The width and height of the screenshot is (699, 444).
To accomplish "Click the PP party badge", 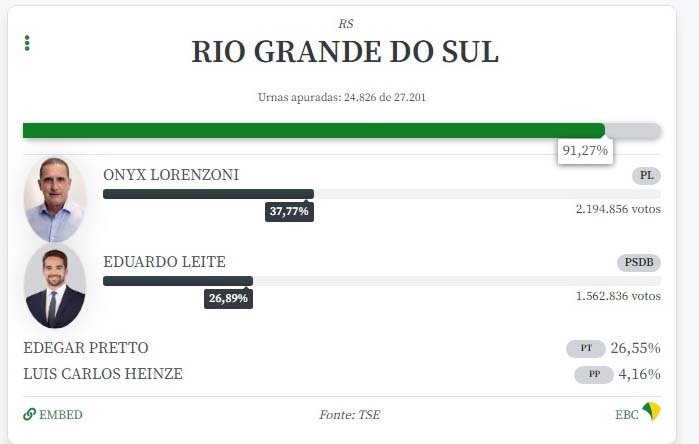I will point(593,375).
